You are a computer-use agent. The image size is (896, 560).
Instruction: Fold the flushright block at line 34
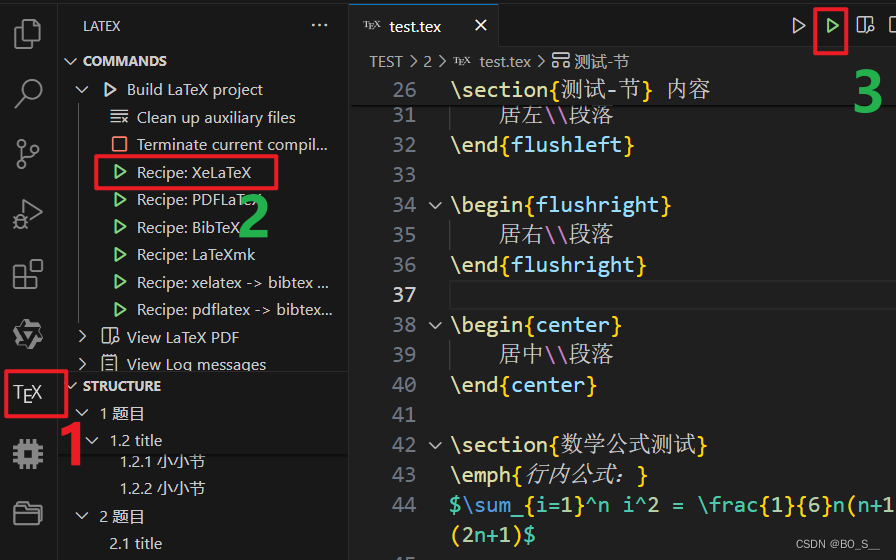click(434, 205)
